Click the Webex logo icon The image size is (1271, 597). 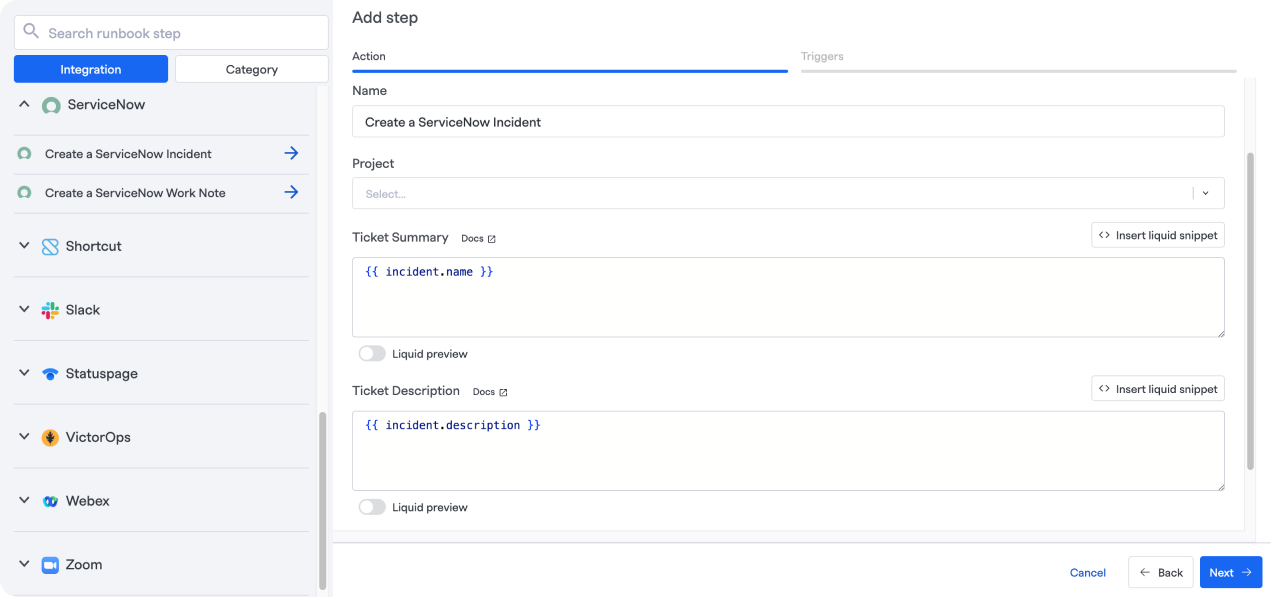(50, 501)
